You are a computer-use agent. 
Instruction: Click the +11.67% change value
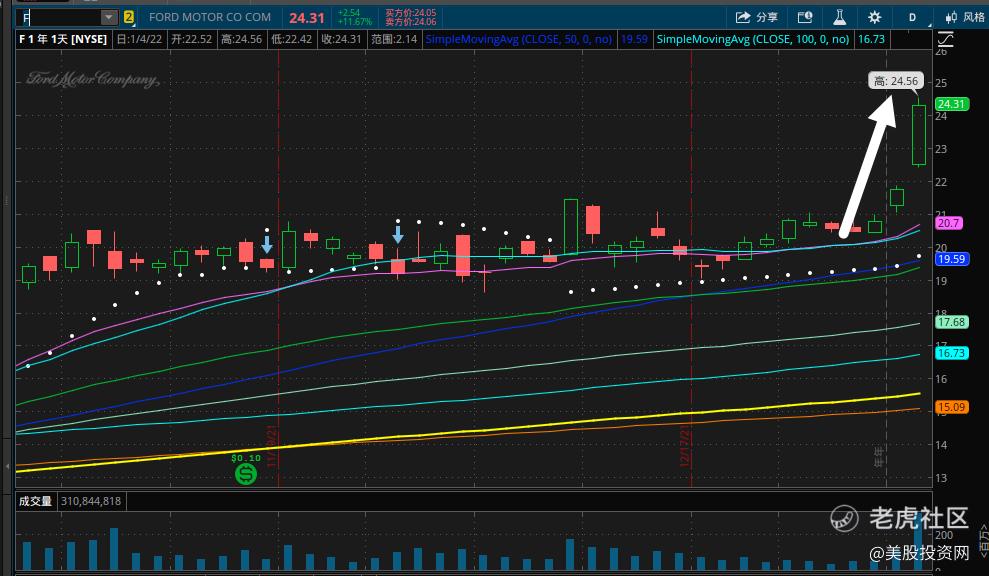point(354,22)
